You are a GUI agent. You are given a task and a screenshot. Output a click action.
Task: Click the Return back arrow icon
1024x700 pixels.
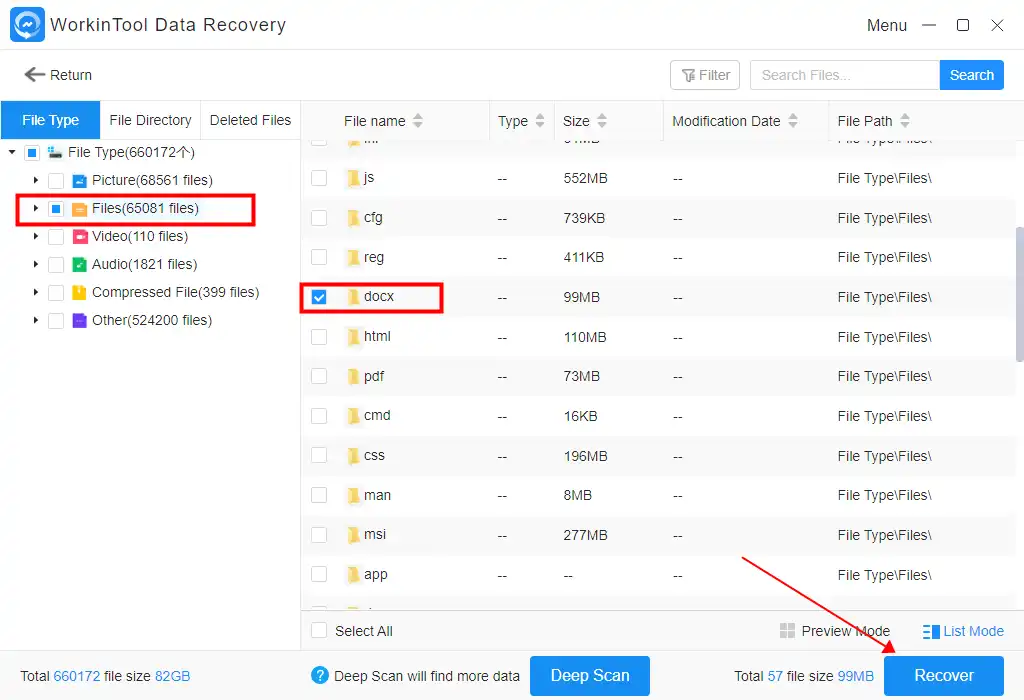(x=35, y=74)
